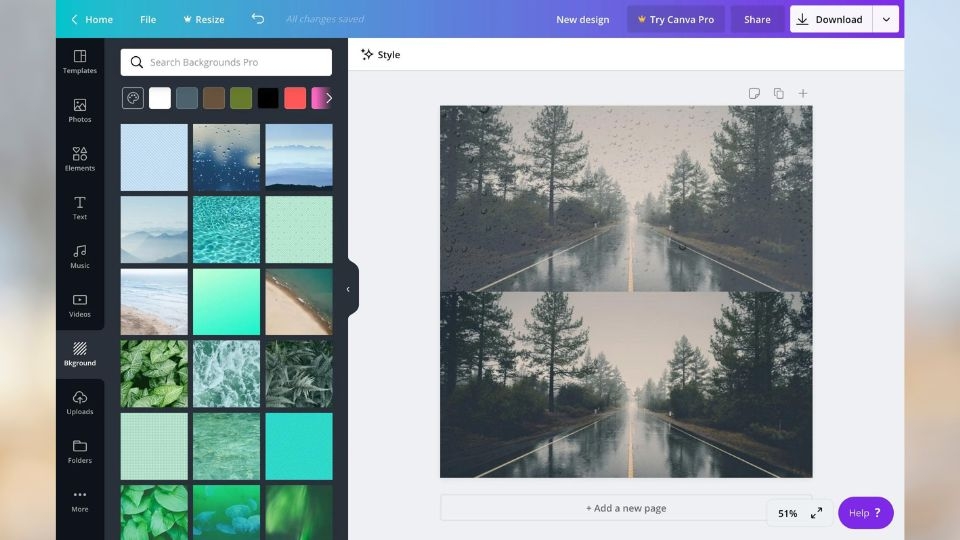Open the Resize menu
960x540 pixels.
[204, 20]
